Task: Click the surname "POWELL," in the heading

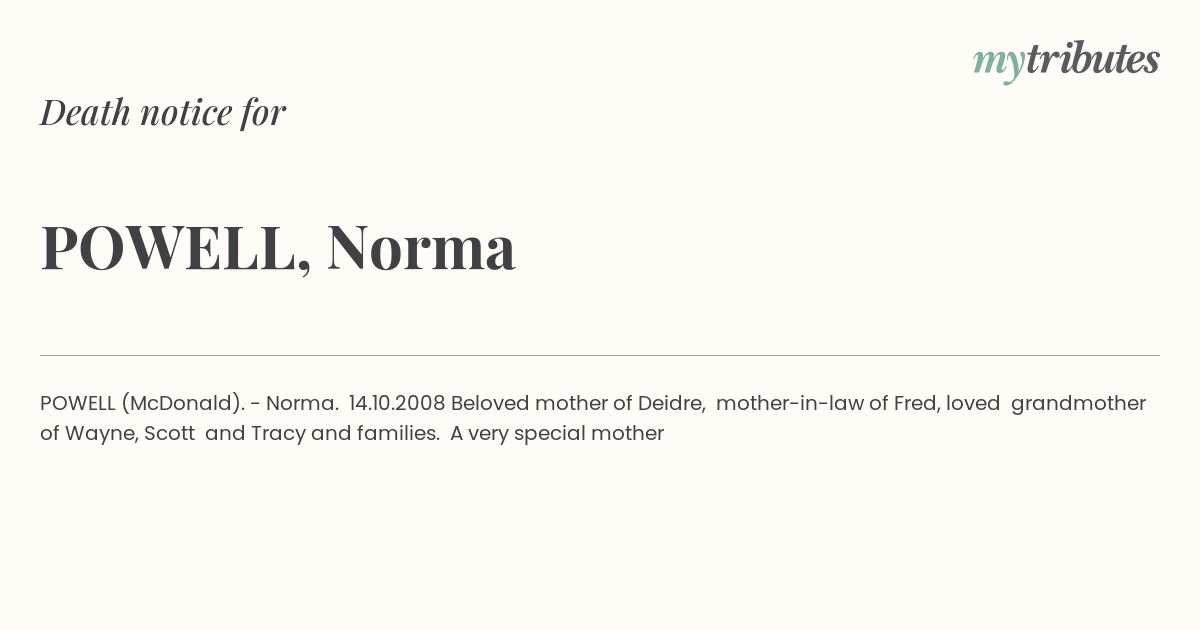Action: pos(176,248)
